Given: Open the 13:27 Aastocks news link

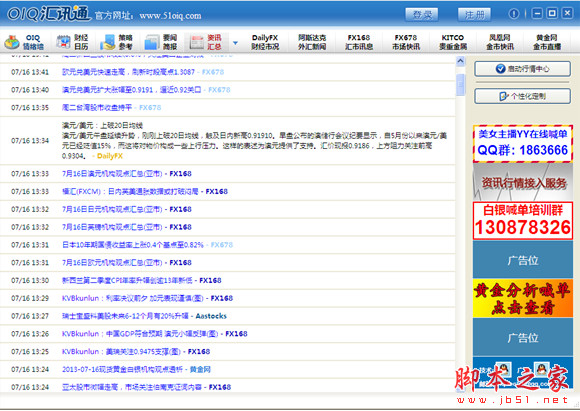Looking at the screenshot, I should click(125, 316).
